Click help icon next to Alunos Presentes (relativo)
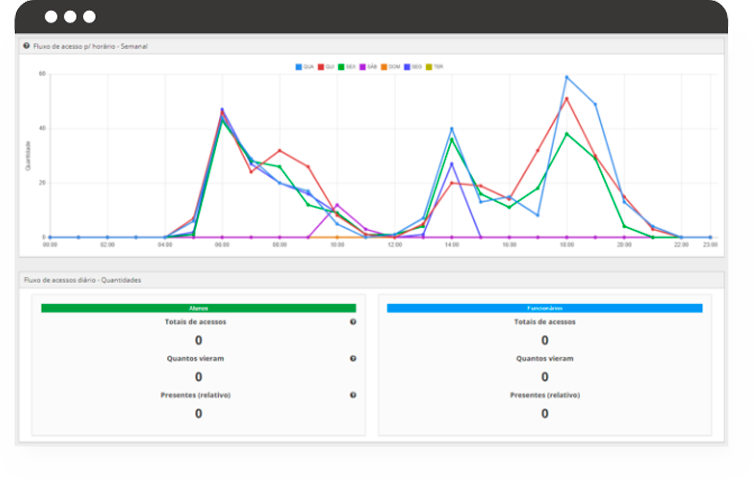754x480 pixels. coord(353,395)
